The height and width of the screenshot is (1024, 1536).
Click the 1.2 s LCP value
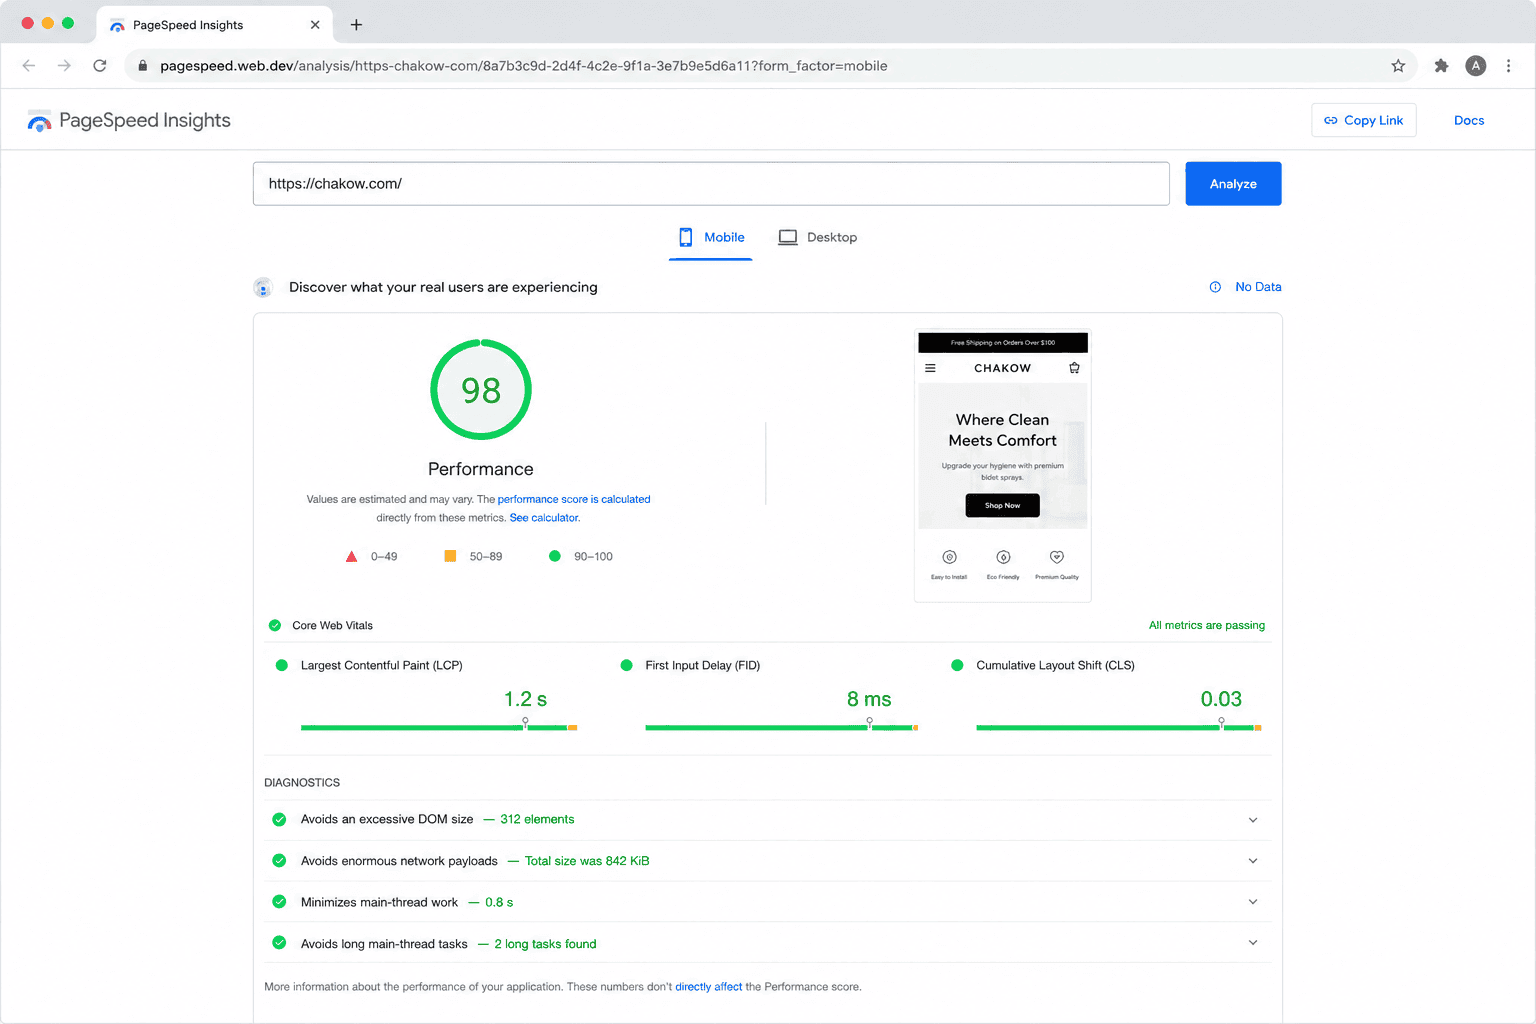pyautogui.click(x=526, y=699)
